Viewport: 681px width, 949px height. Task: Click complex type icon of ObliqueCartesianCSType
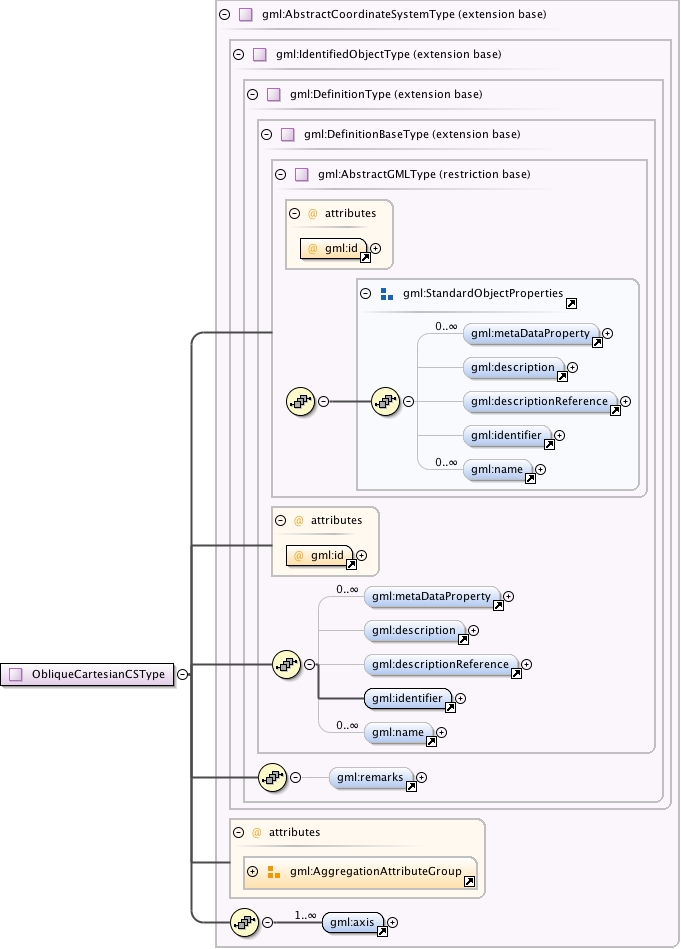[x=16, y=674]
